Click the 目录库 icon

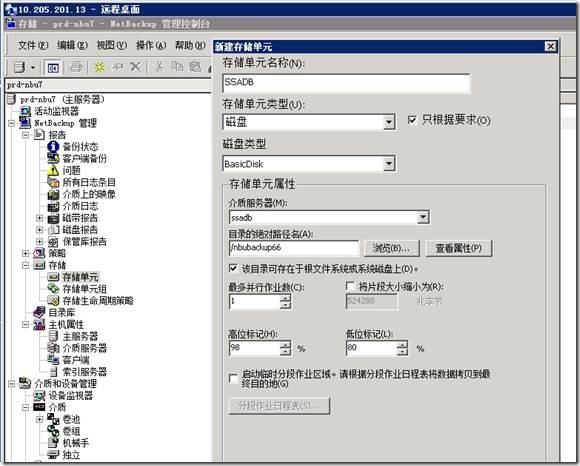click(39, 313)
